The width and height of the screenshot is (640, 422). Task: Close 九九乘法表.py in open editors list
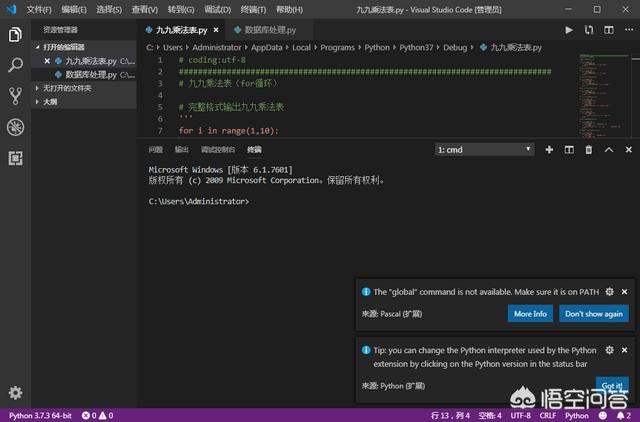pos(47,61)
